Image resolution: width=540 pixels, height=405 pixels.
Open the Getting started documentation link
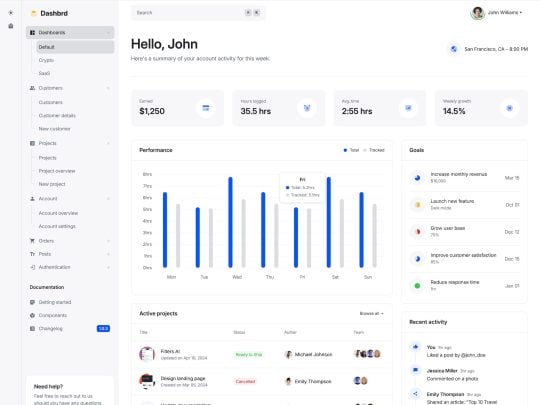[55, 302]
